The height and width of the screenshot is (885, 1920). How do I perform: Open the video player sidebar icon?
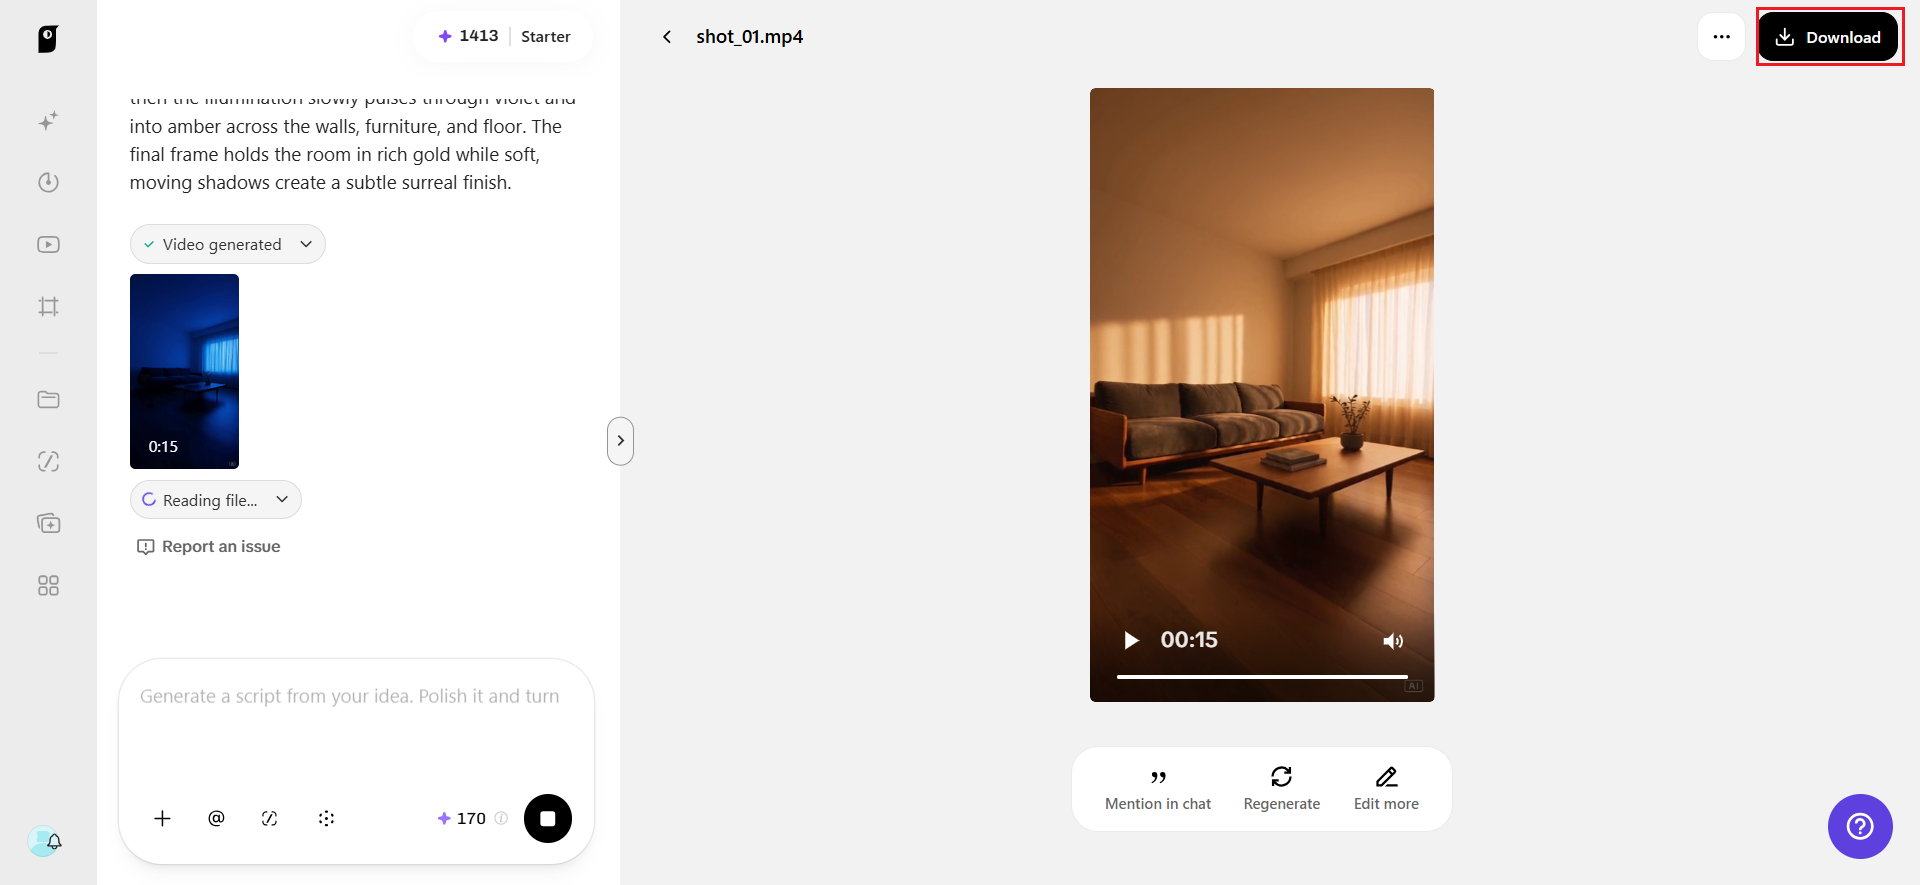click(48, 244)
